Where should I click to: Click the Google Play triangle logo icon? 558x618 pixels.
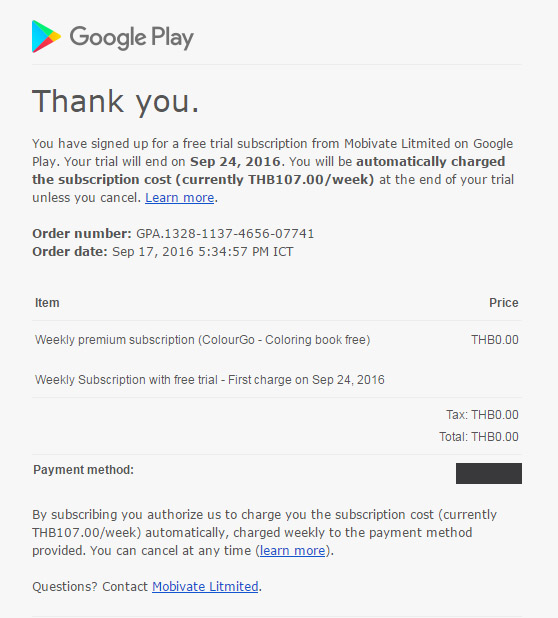pyautogui.click(x=46, y=36)
